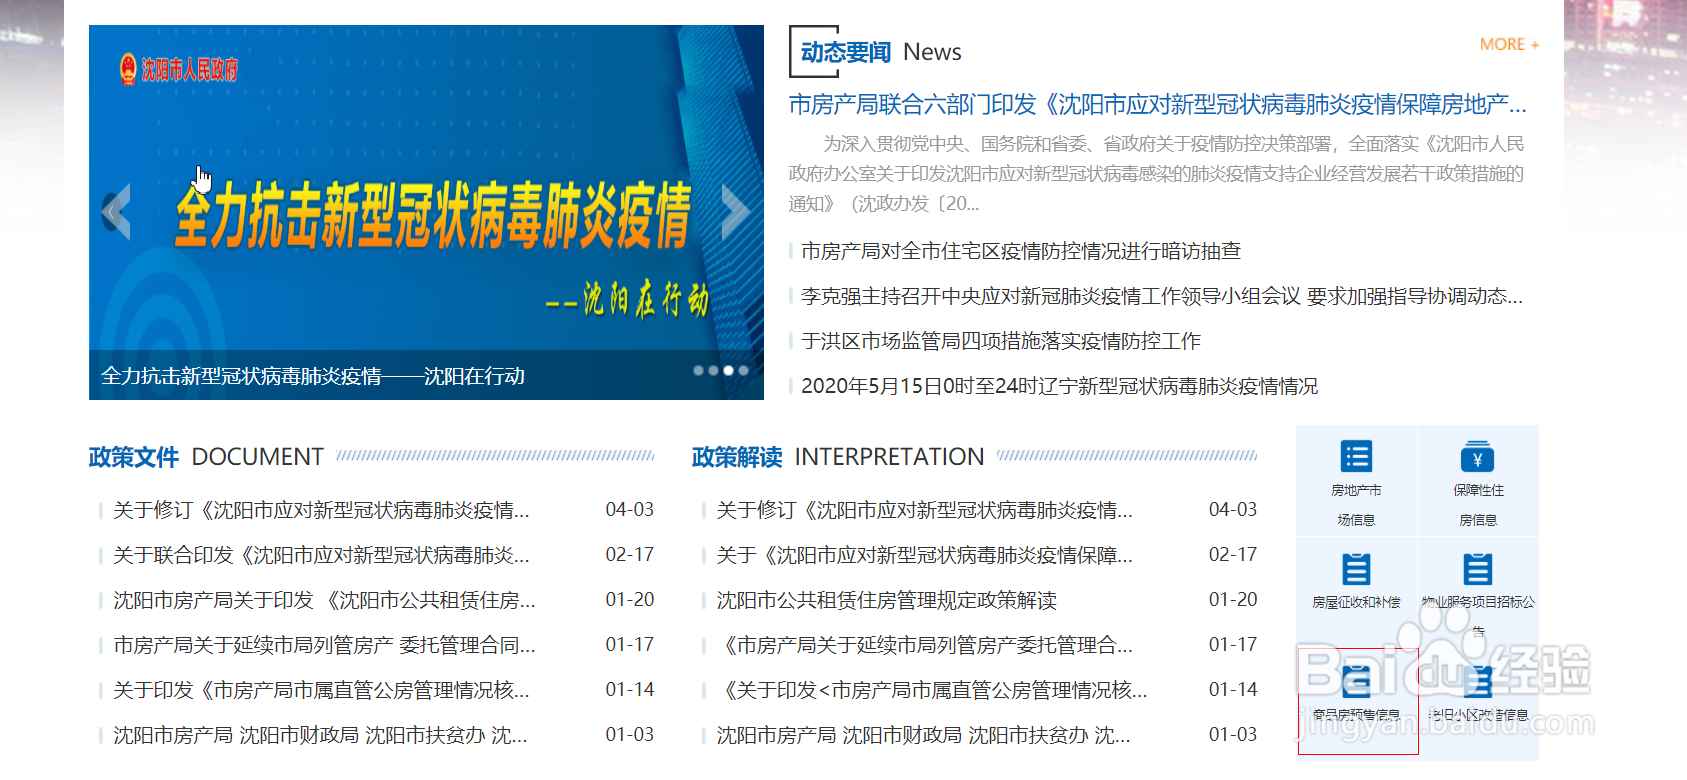Viewport: 1687px width, 780px height.
Task: Open the 动态要闻 News section heading
Action: [x=880, y=52]
